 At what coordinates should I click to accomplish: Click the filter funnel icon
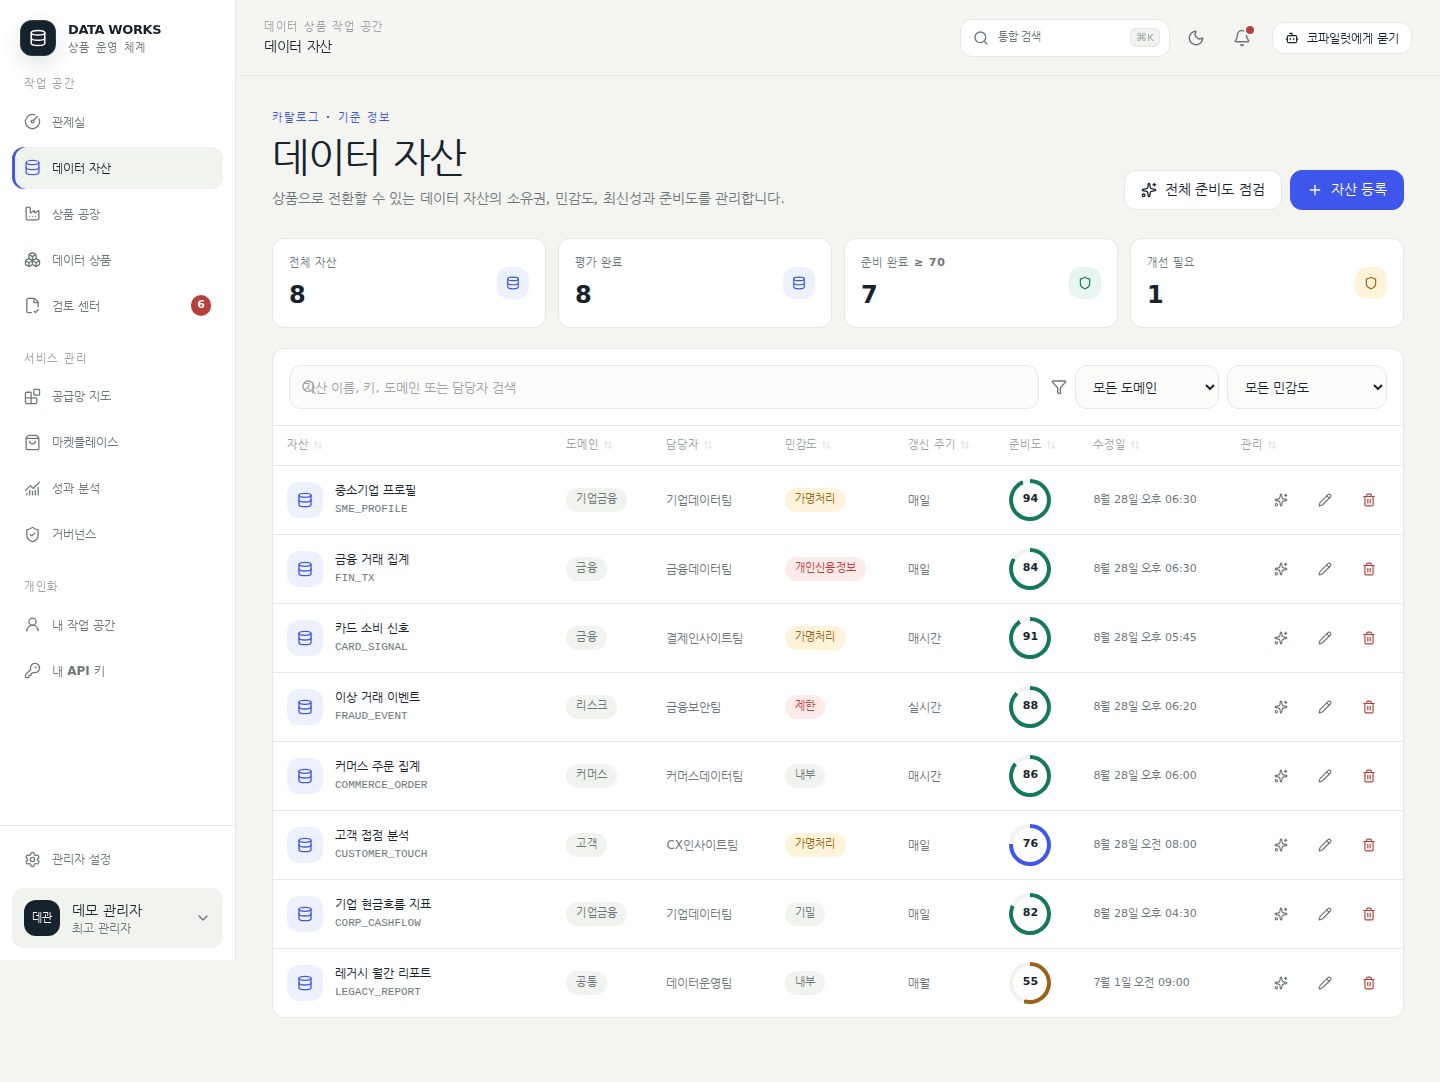[1059, 387]
